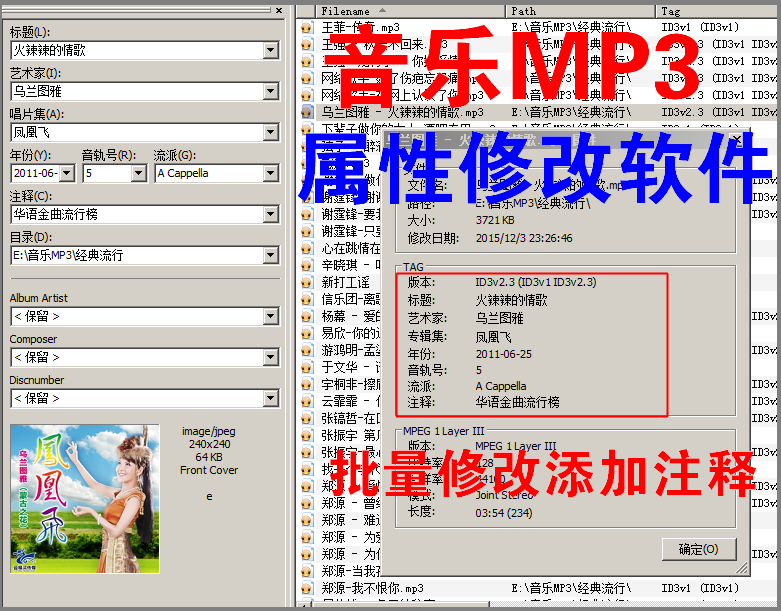Close the tag panel with the X button
Viewport: 781px width, 611px height.
pos(279,10)
